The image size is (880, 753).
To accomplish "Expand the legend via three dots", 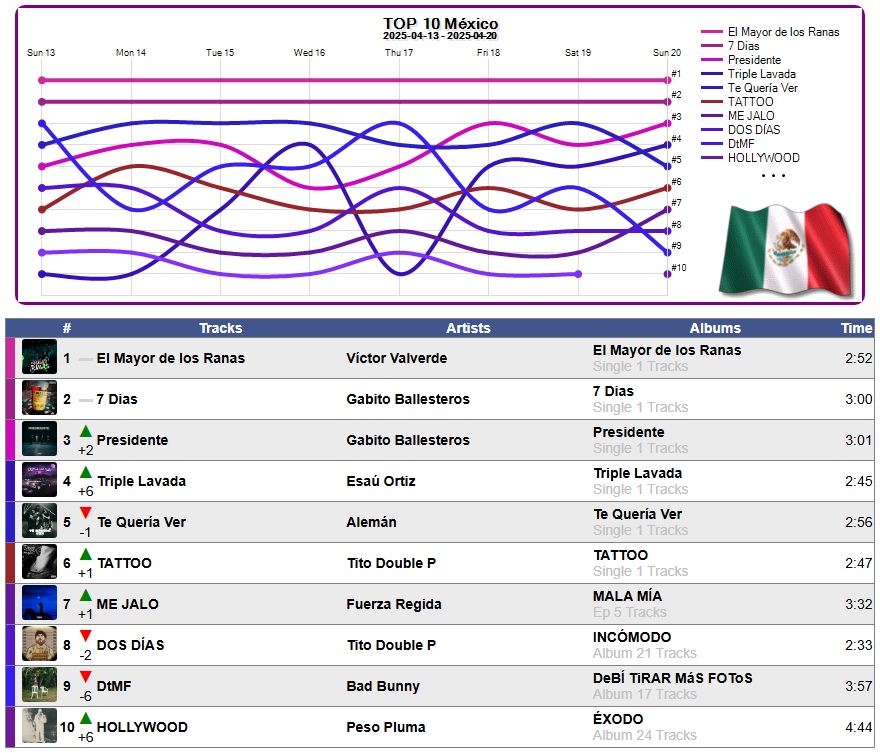I will (773, 176).
